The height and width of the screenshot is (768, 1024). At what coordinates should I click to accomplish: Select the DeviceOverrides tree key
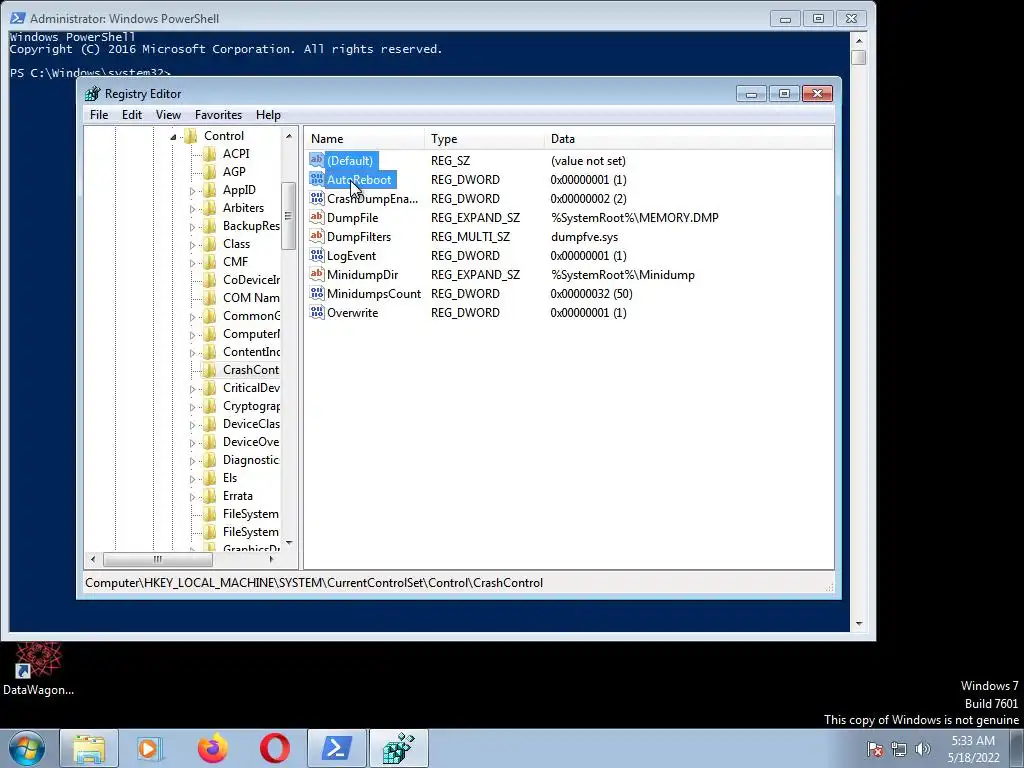click(251, 442)
